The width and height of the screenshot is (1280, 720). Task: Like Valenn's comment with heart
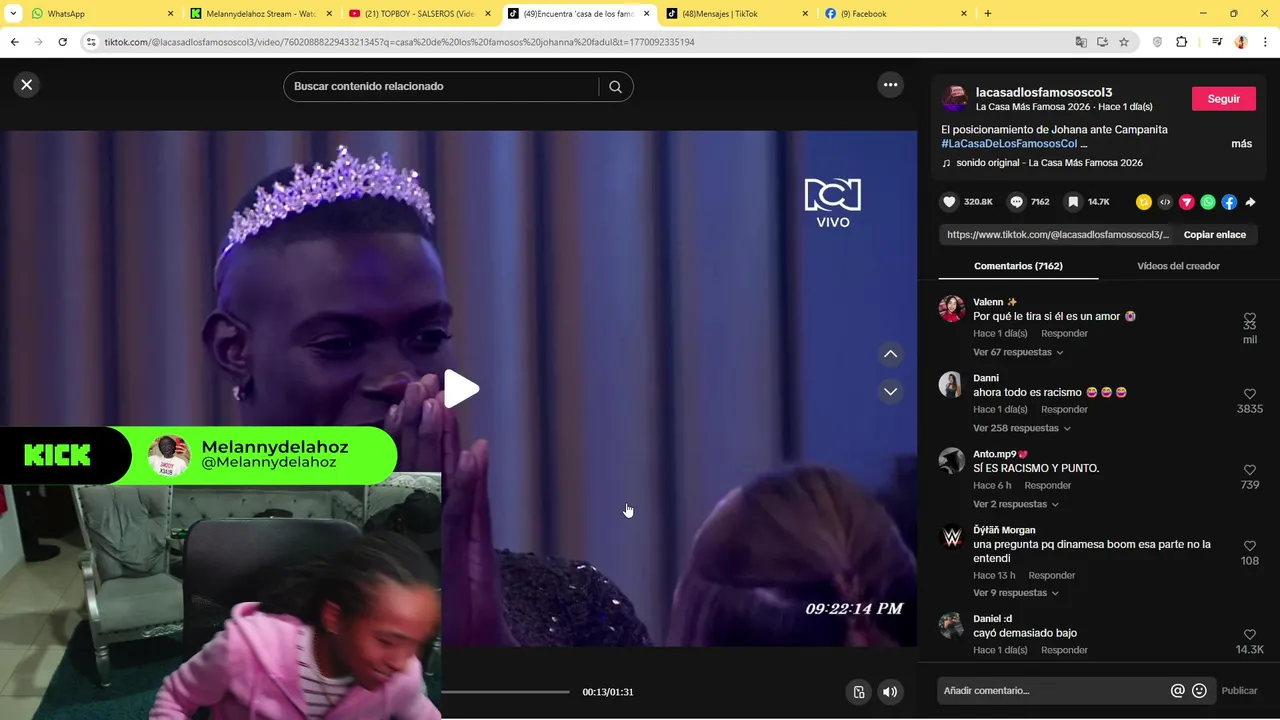(1249, 318)
